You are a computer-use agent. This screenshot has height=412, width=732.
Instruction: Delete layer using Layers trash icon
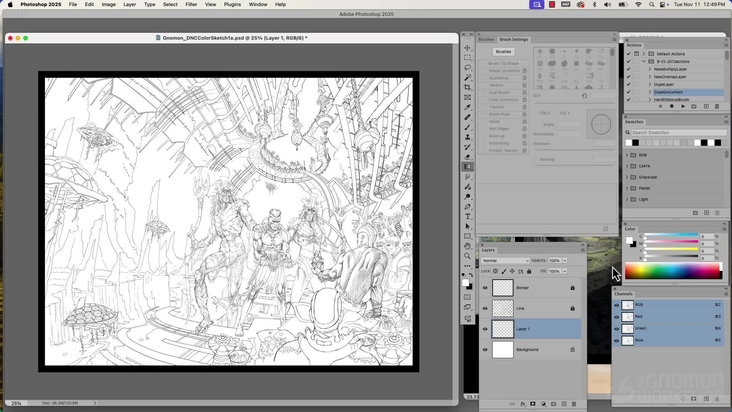coord(574,404)
